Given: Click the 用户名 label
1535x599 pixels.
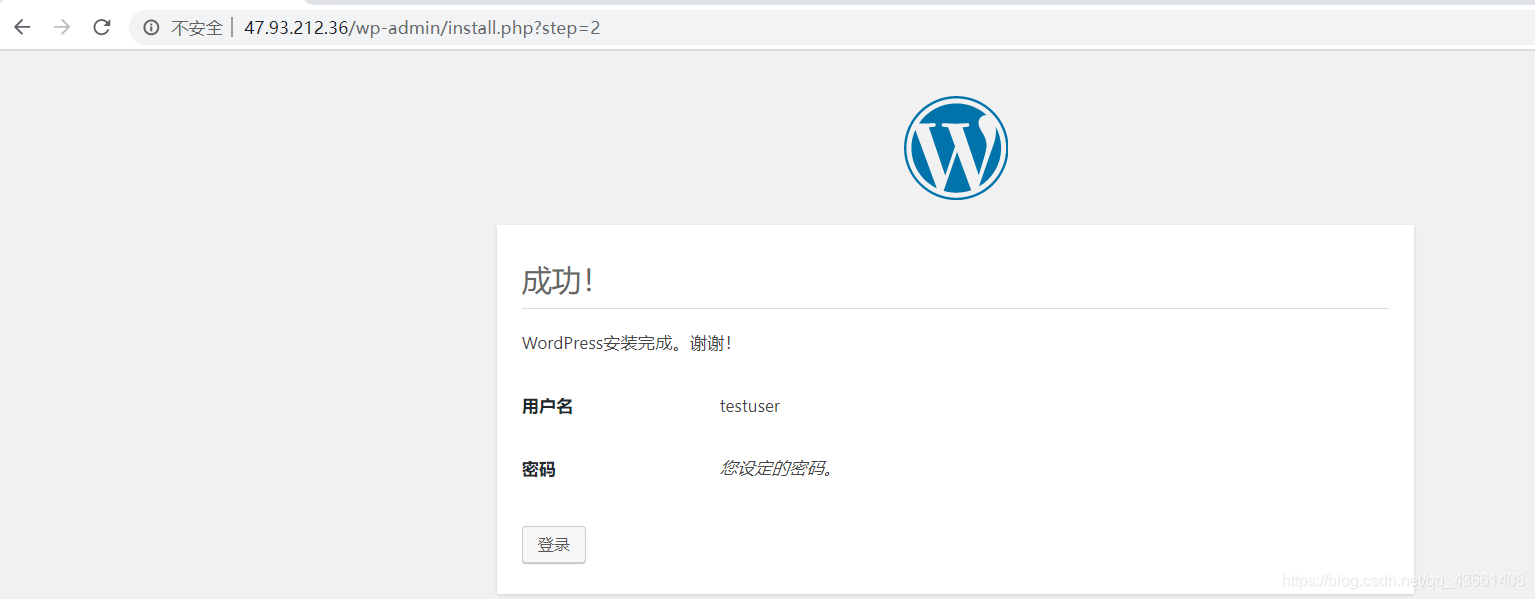Looking at the screenshot, I should (x=548, y=406).
